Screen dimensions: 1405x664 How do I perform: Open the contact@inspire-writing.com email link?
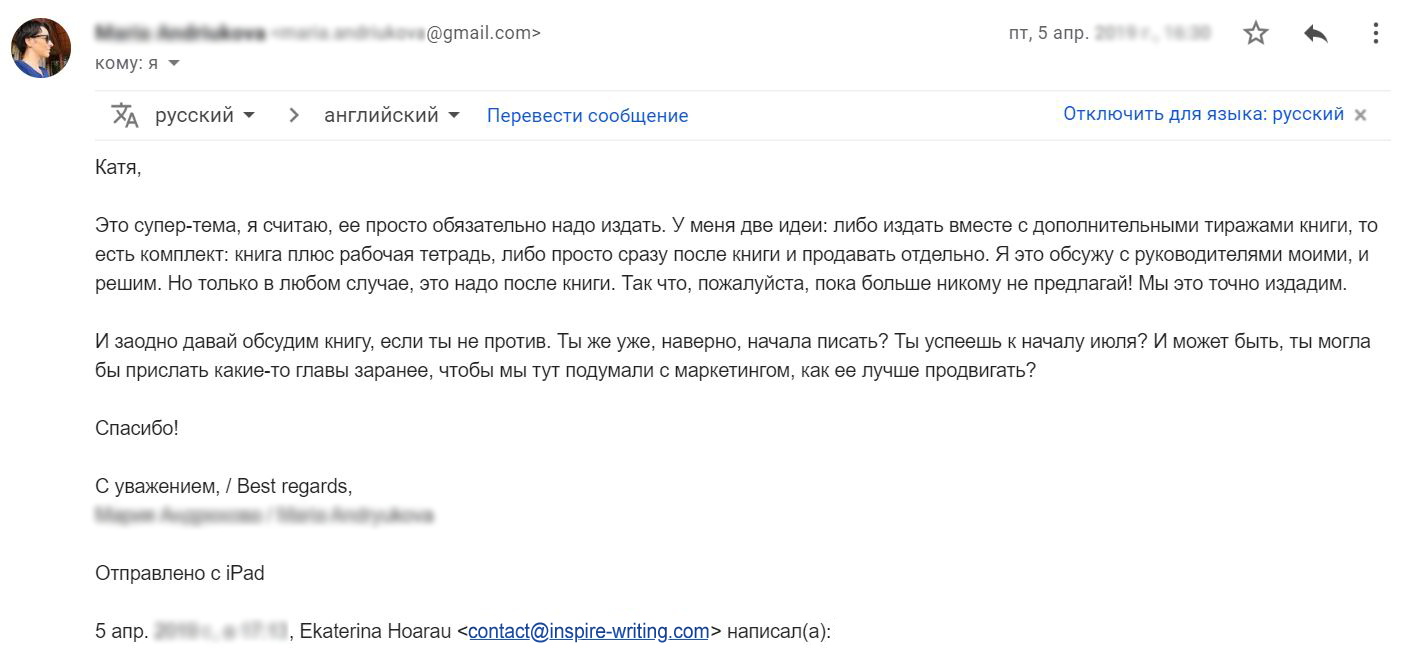click(x=588, y=631)
